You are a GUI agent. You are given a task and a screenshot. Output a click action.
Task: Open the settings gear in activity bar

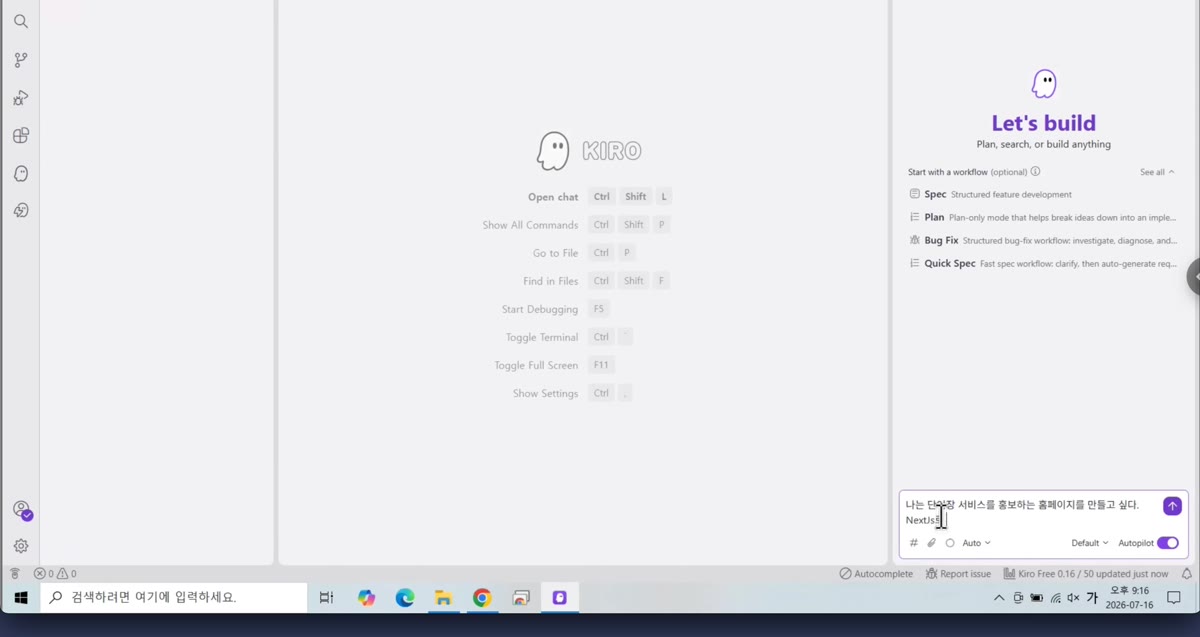[x=21, y=546]
